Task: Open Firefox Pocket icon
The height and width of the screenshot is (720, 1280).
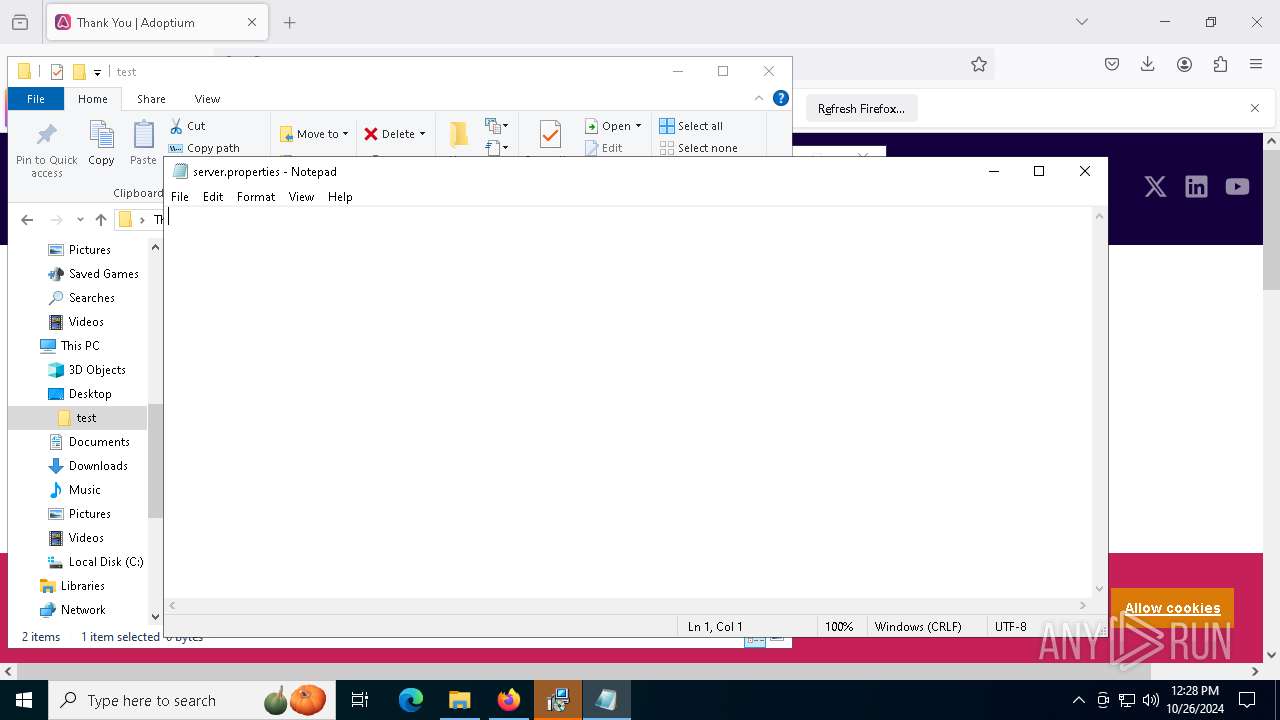Action: (1112, 64)
